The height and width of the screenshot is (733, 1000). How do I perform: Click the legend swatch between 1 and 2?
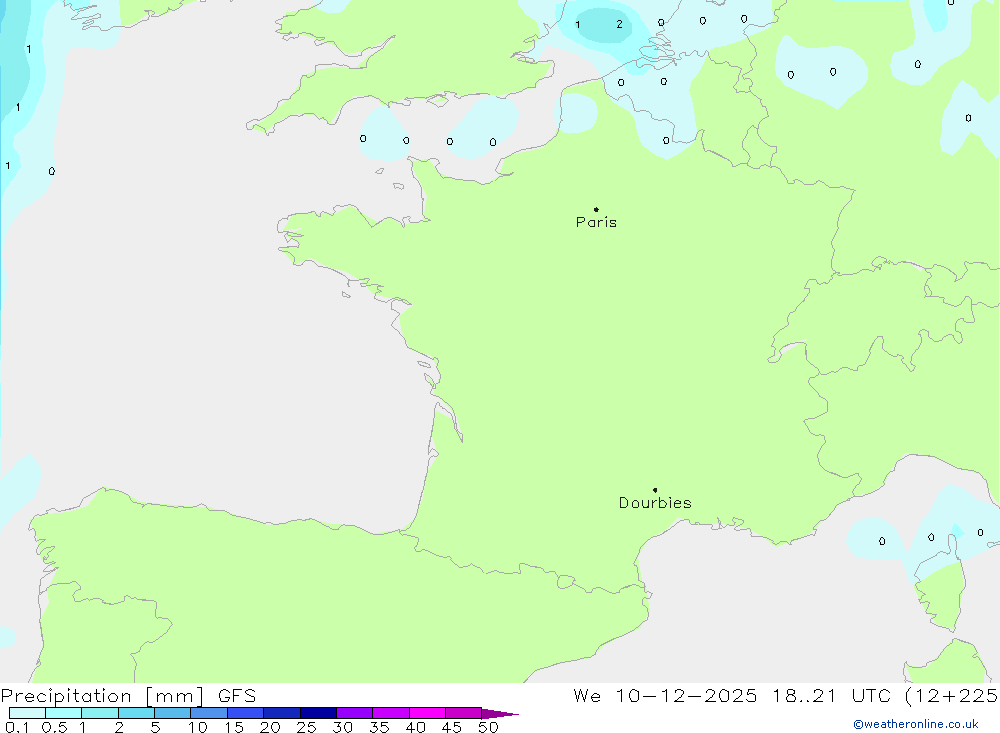coord(100,713)
